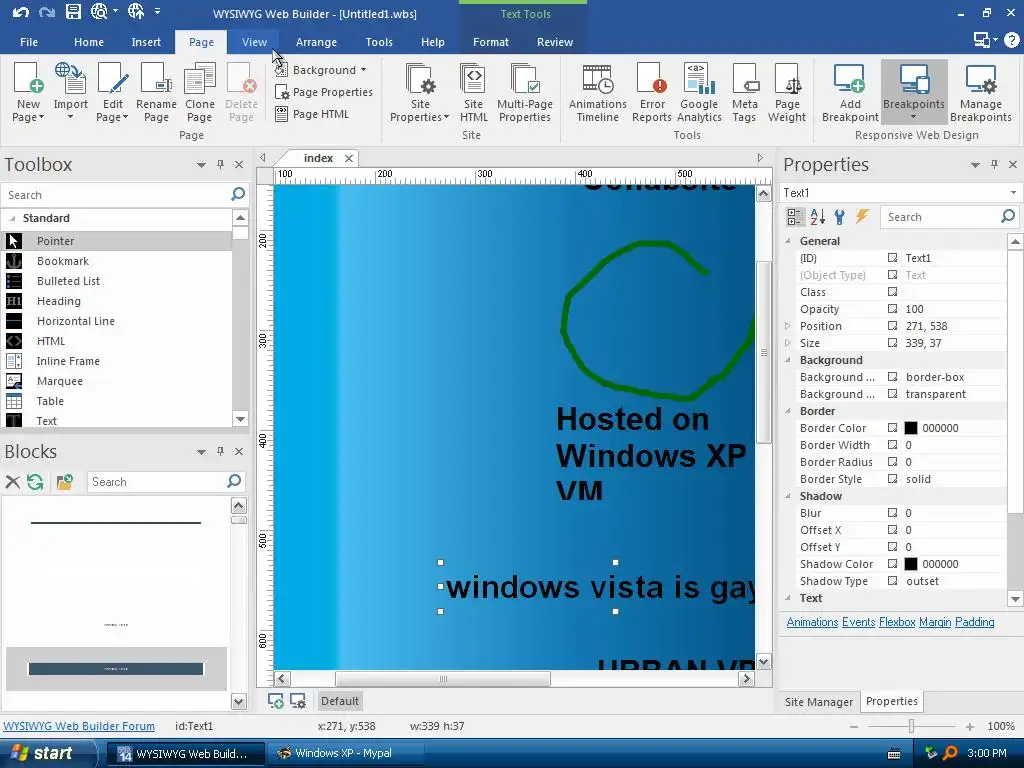Viewport: 1024px width, 768px height.
Task: Click the lightning Events icon in Properties
Action: pos(862,217)
